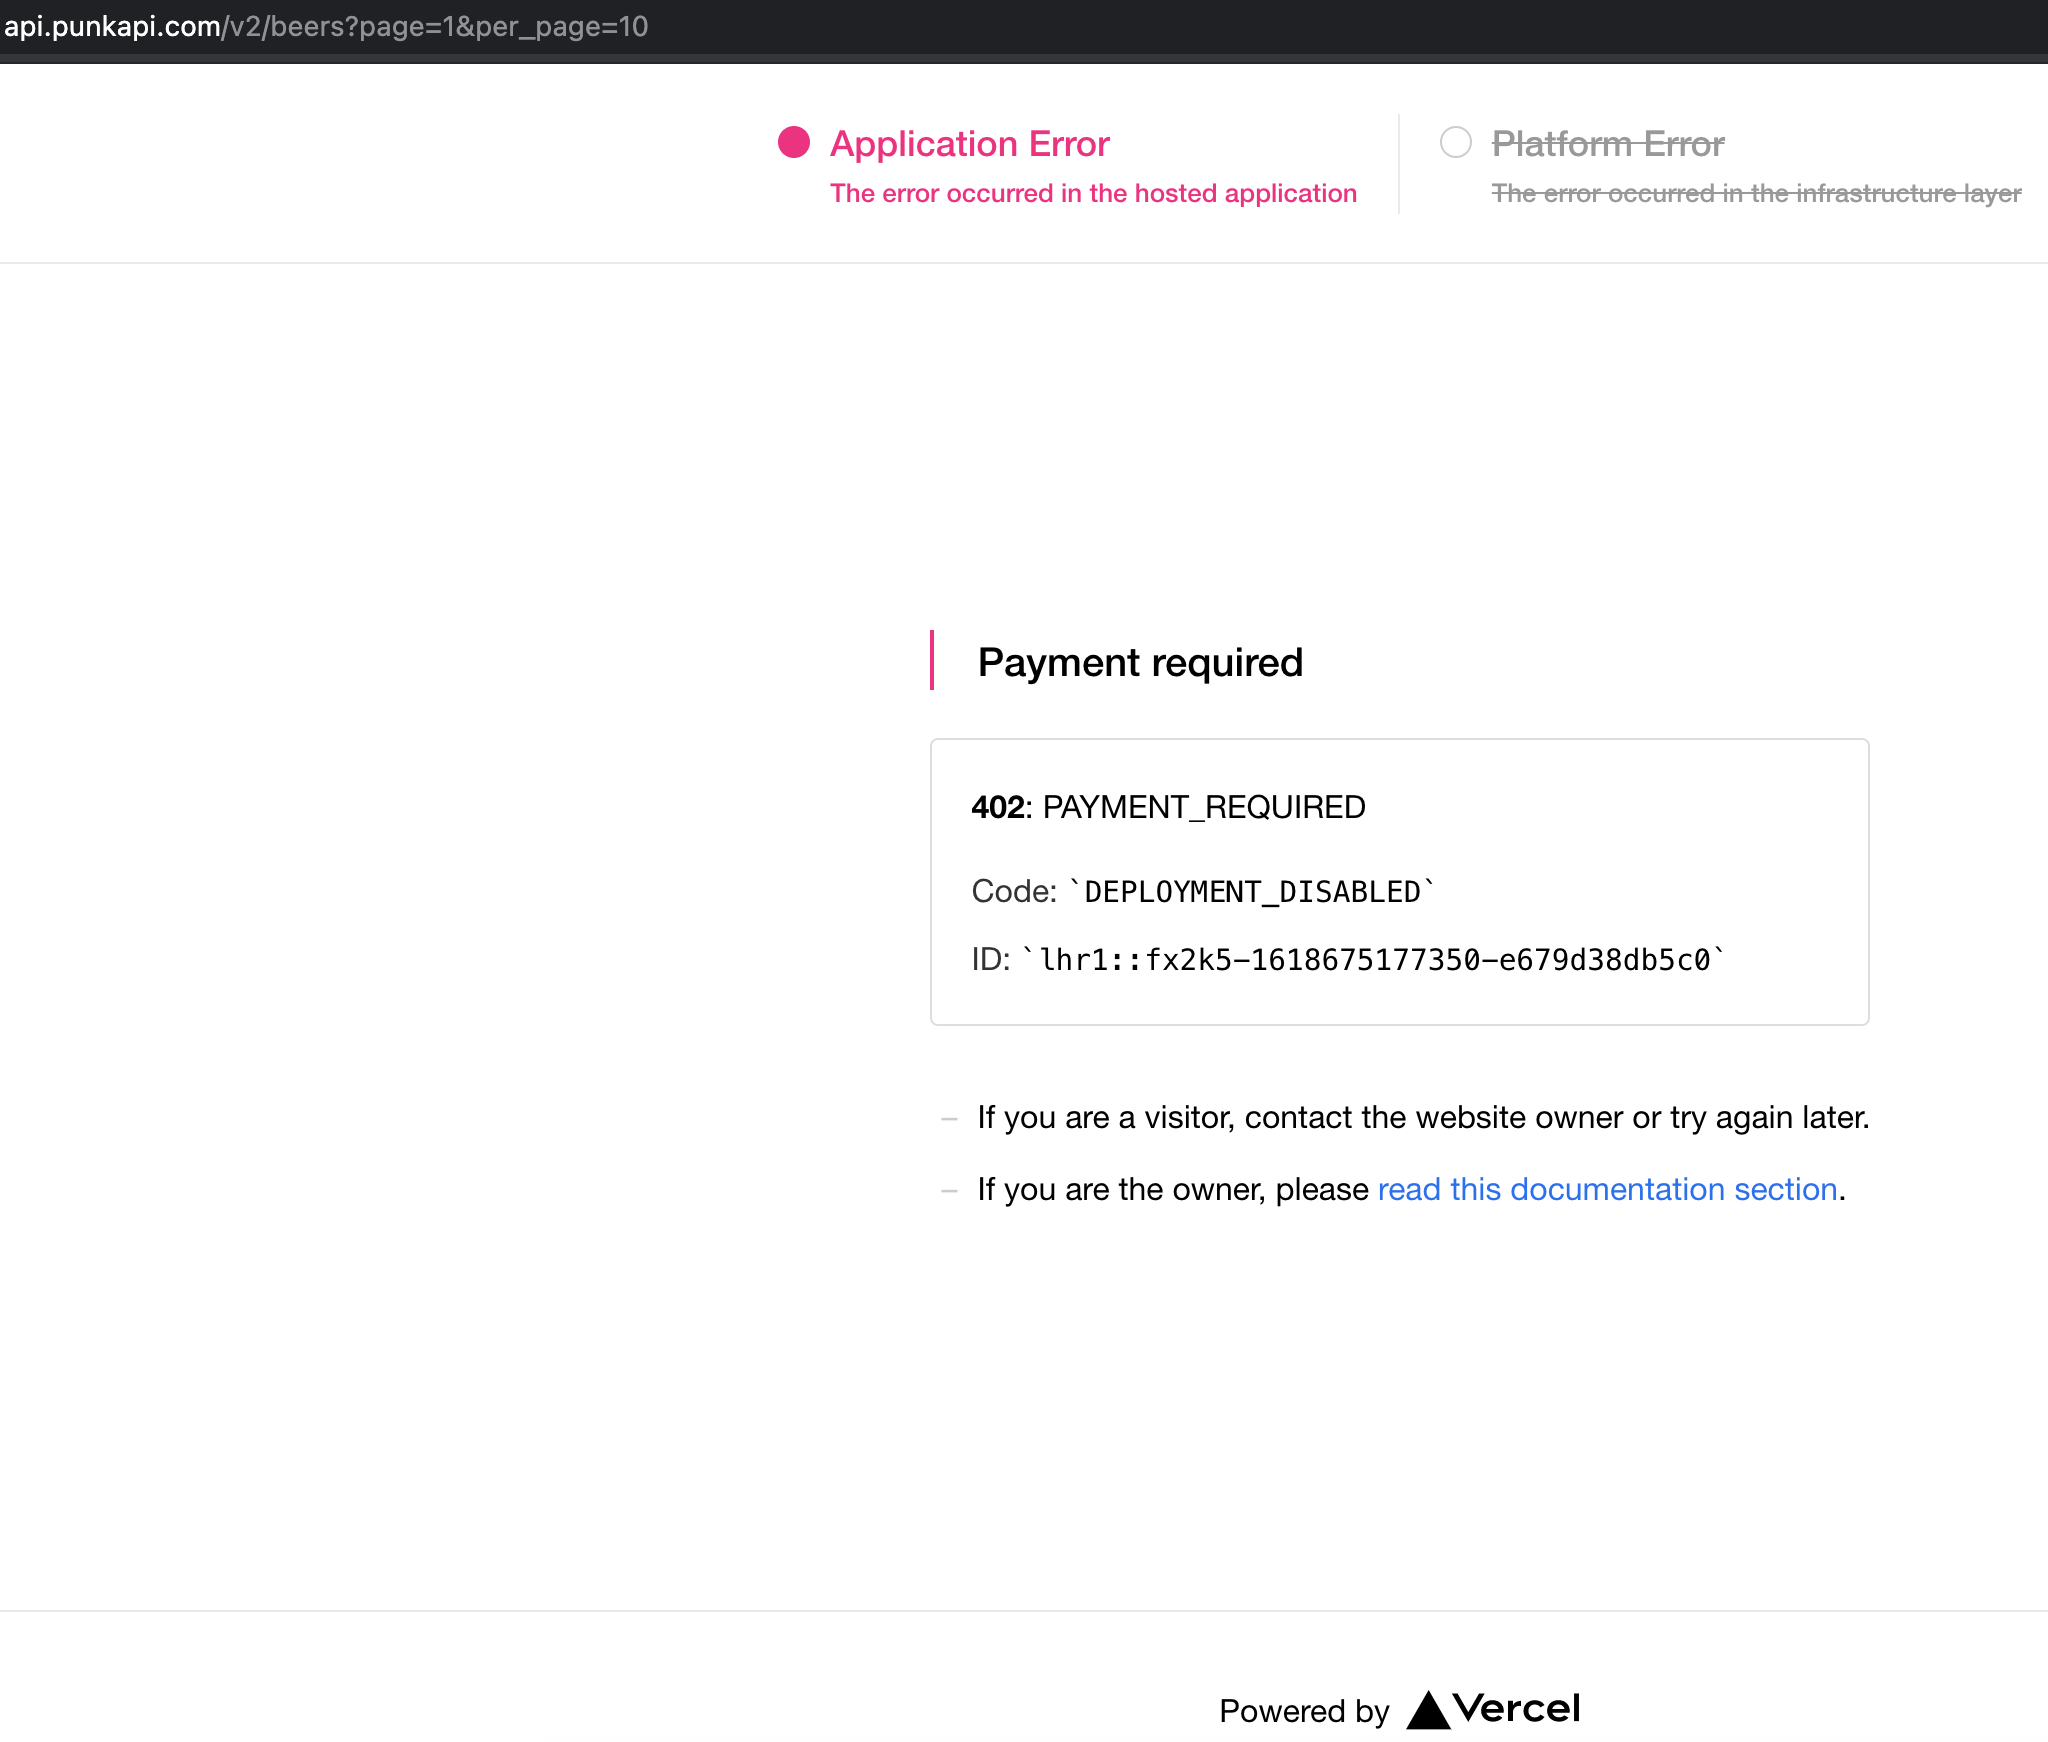Click the pink vertical bar beside Payment required

click(x=933, y=662)
